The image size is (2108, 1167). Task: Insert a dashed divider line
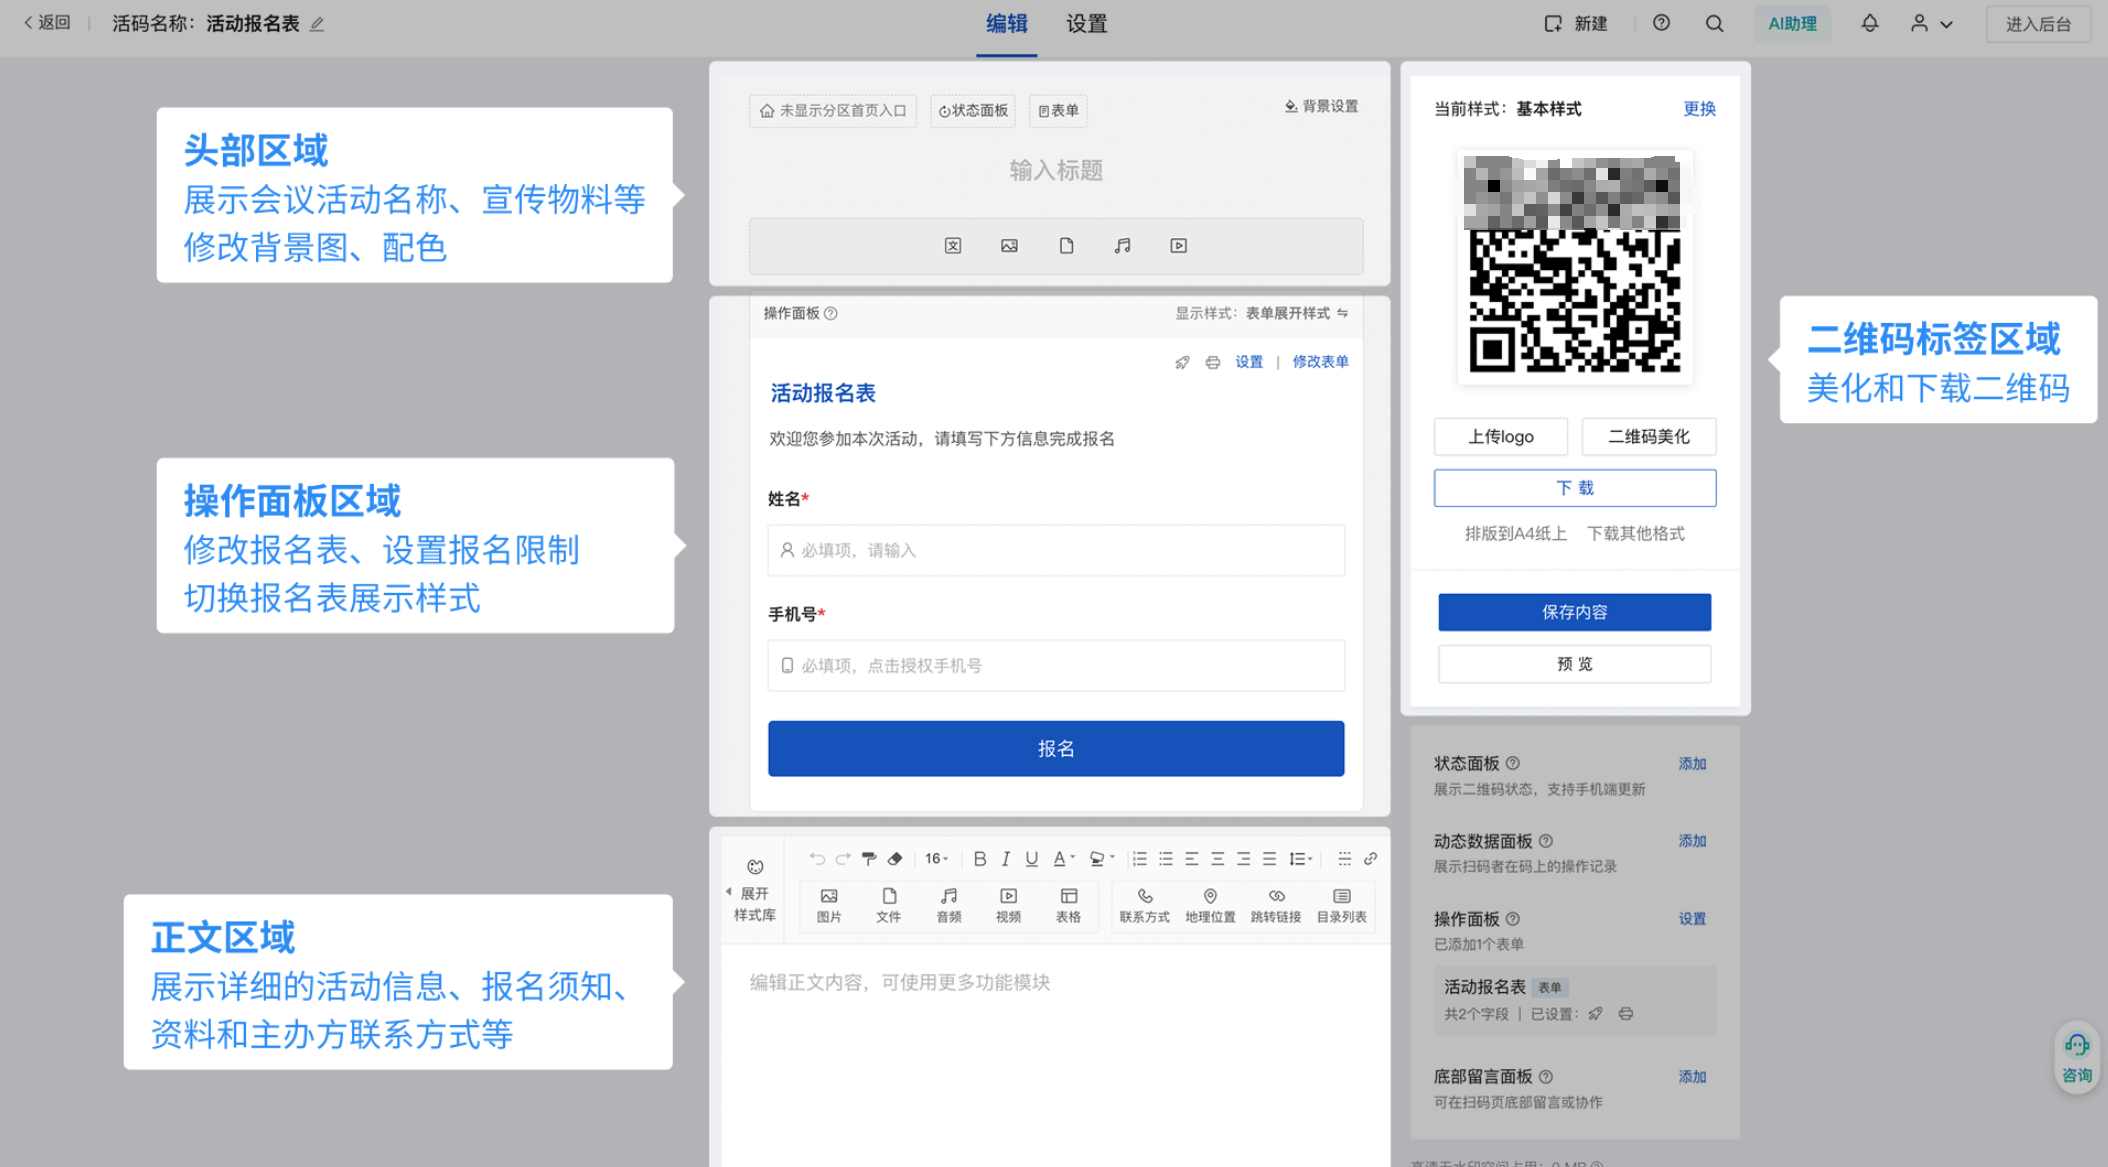(1345, 859)
